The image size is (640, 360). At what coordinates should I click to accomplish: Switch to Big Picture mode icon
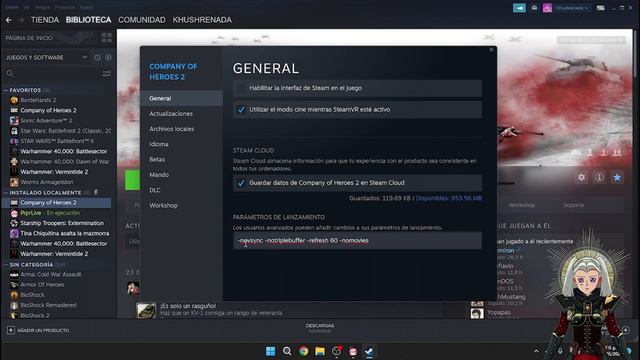pos(600,8)
